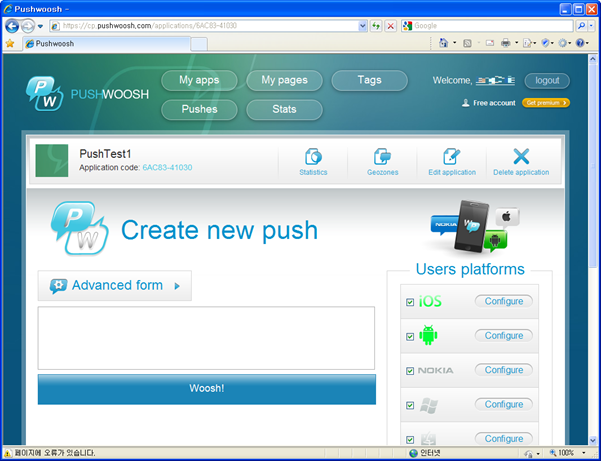Click Configure for Android
Image resolution: width=601 pixels, height=461 pixels.
(x=504, y=336)
